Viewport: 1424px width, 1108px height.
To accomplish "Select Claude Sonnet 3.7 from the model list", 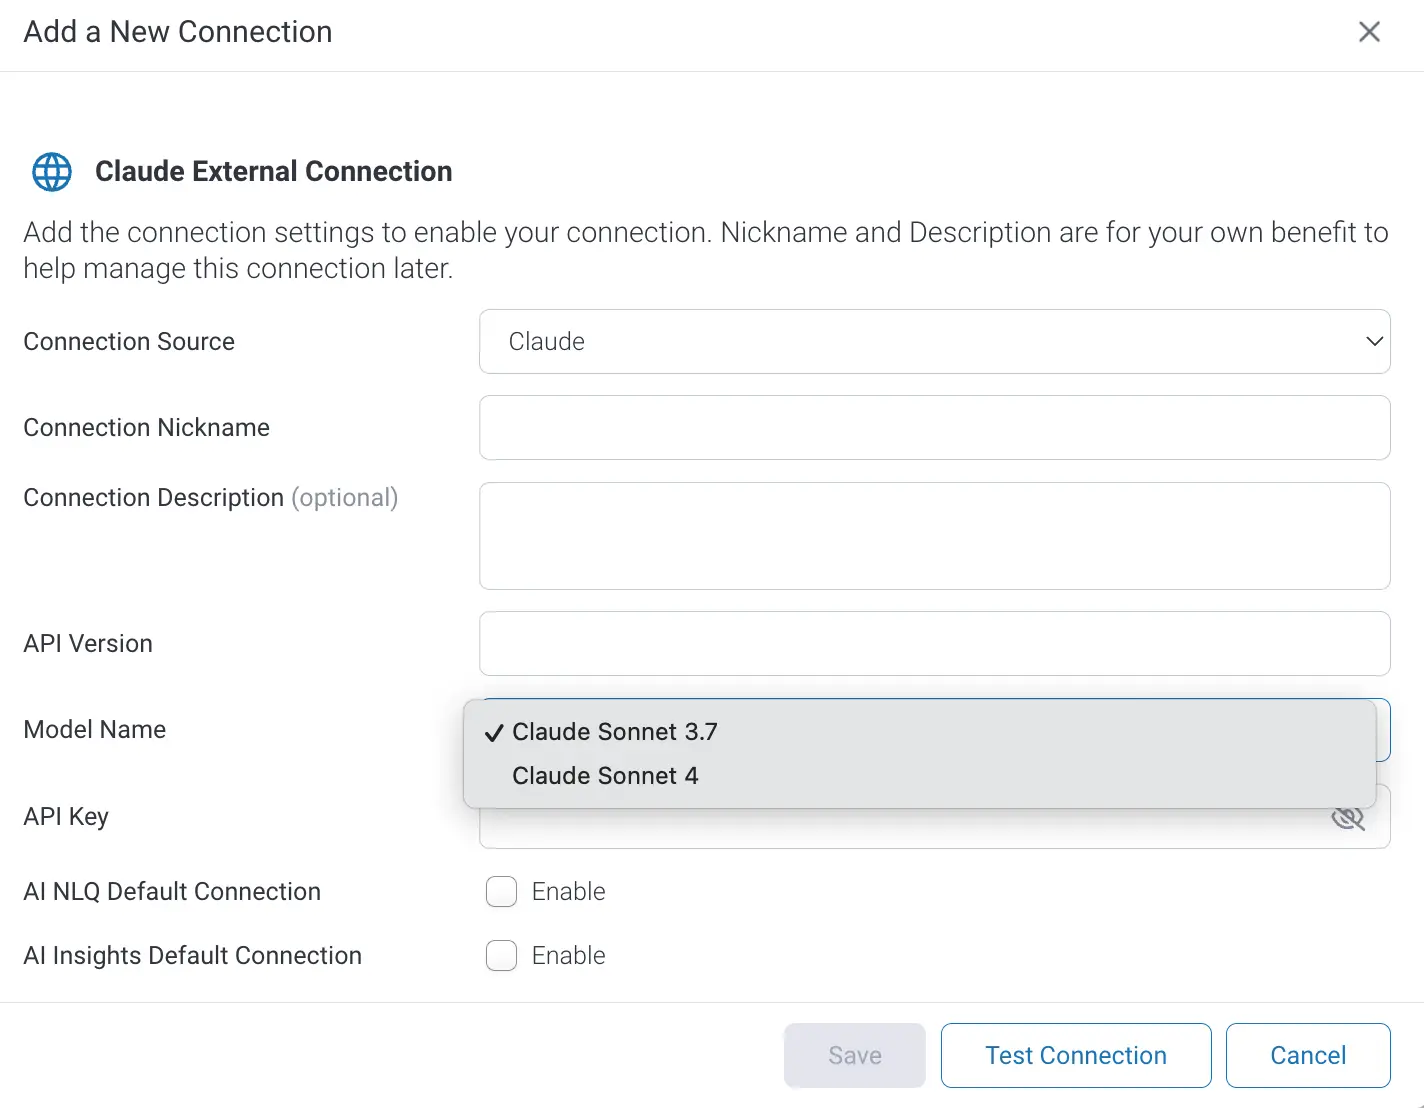I will pyautogui.click(x=614, y=732).
